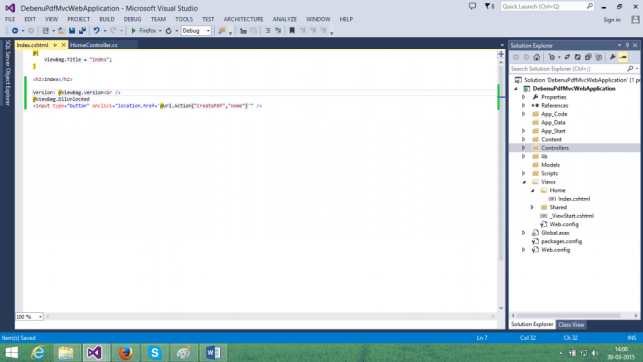The image size is (643, 362).
Task: Open the Firefox browser target dropdown arrow
Action: 160,31
